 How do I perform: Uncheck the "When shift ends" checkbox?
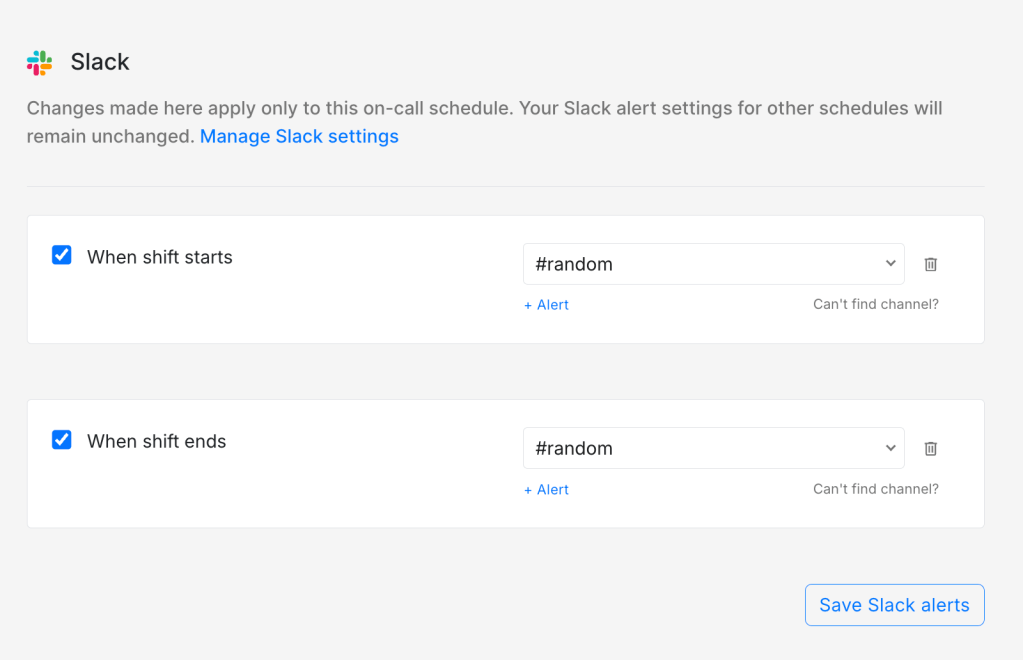coord(61,440)
